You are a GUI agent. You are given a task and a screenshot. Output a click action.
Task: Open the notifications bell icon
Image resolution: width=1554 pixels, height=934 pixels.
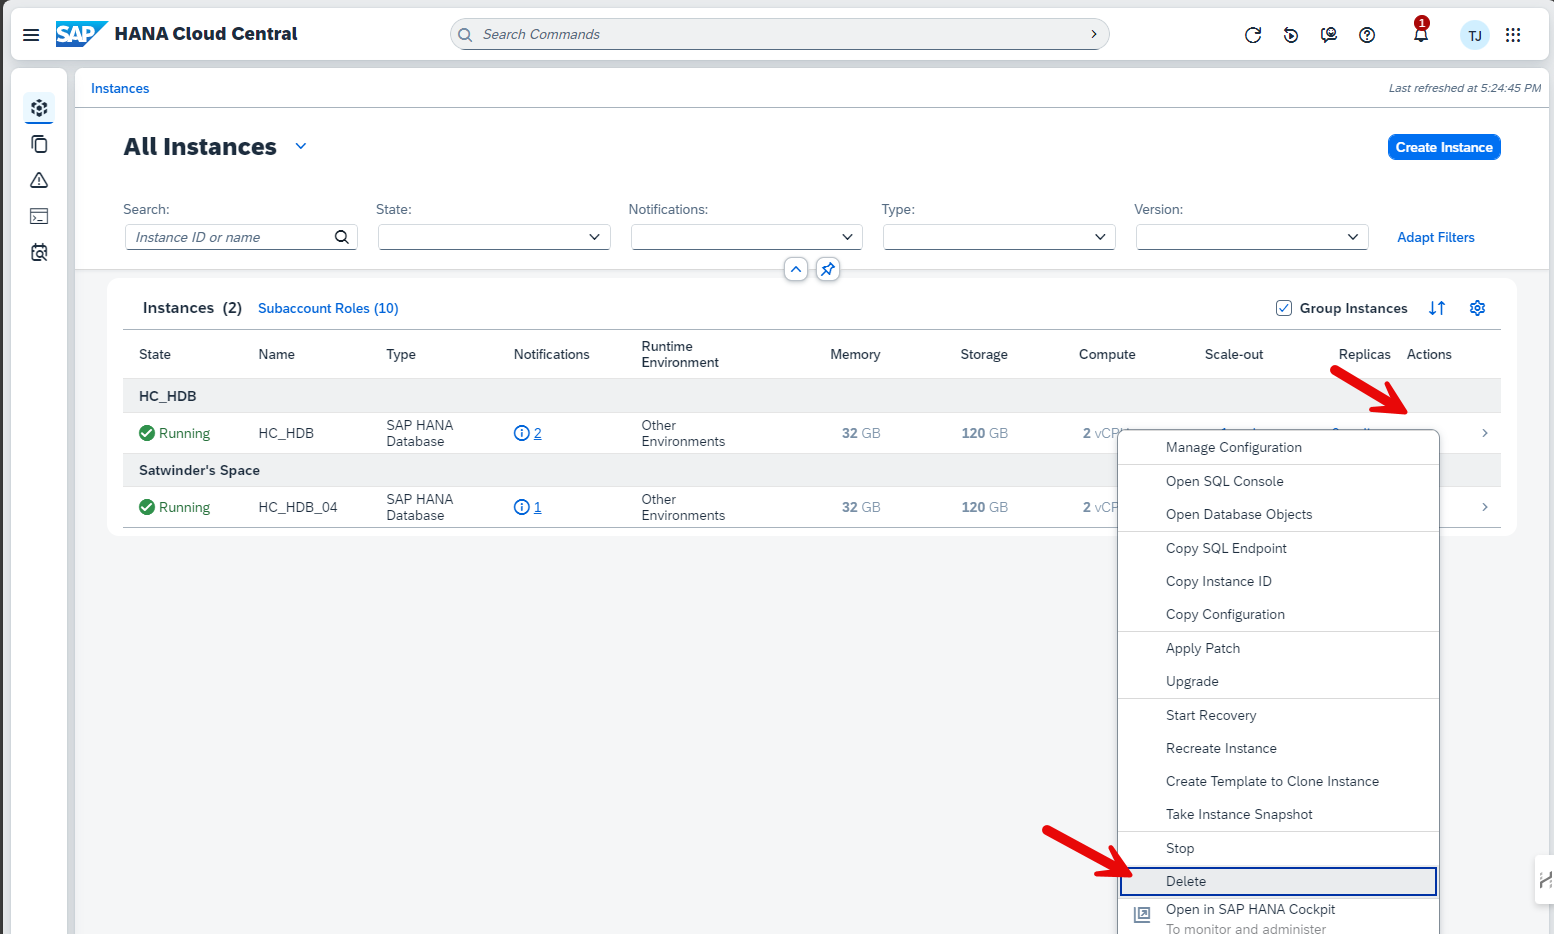1420,35
